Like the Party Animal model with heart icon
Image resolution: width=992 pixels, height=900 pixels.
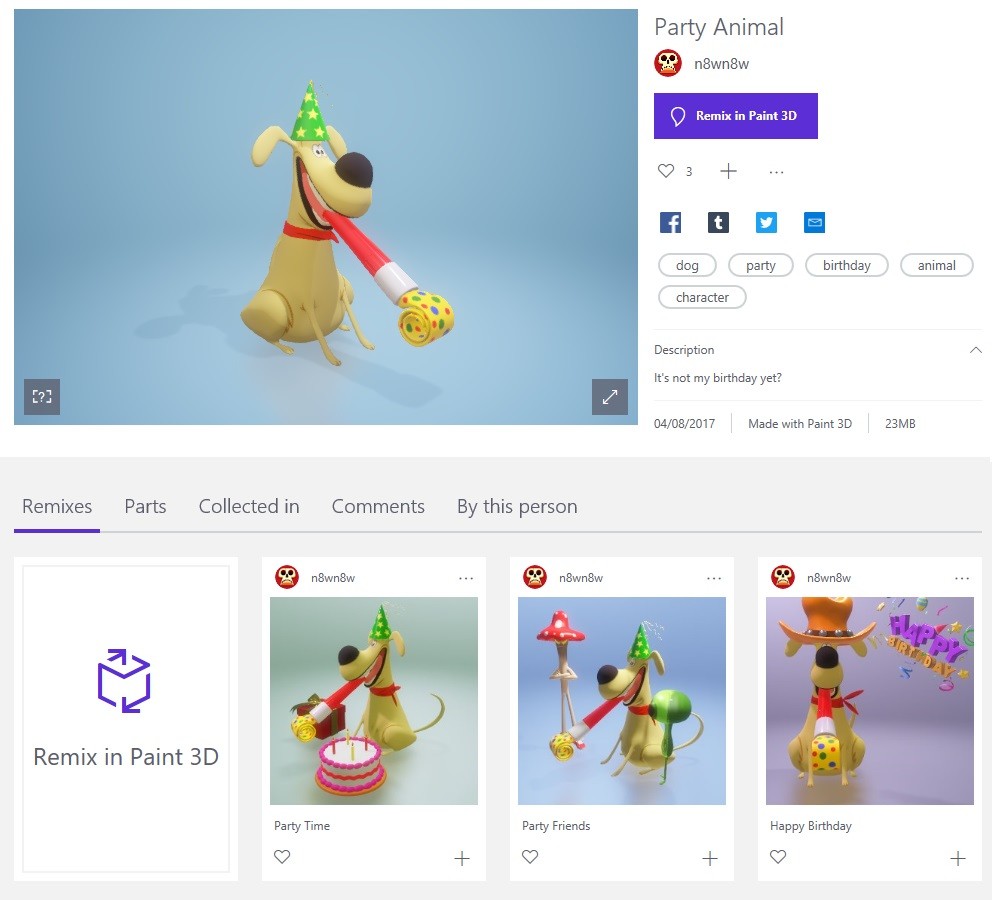[666, 171]
